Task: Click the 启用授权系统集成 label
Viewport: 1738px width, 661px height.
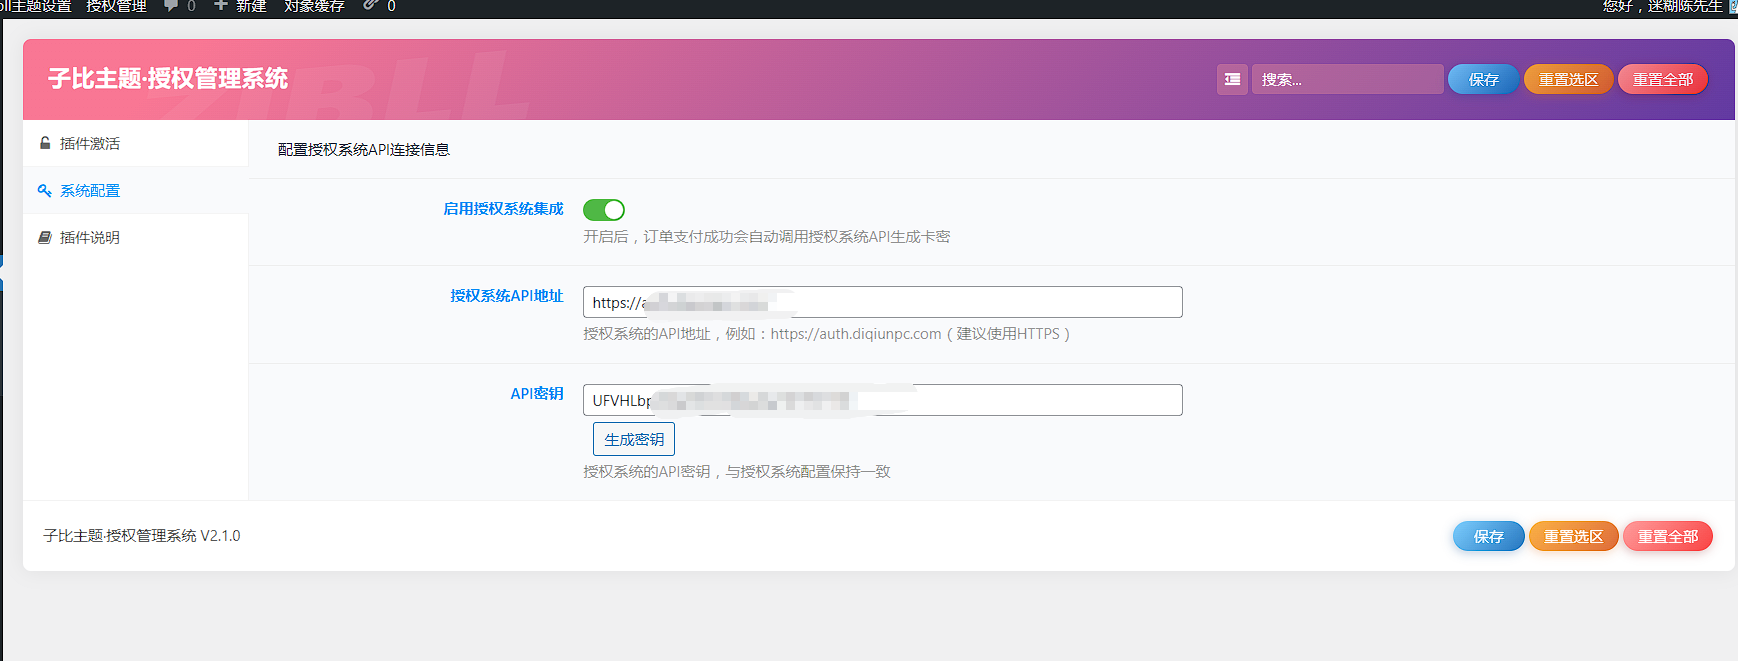Action: (x=503, y=209)
